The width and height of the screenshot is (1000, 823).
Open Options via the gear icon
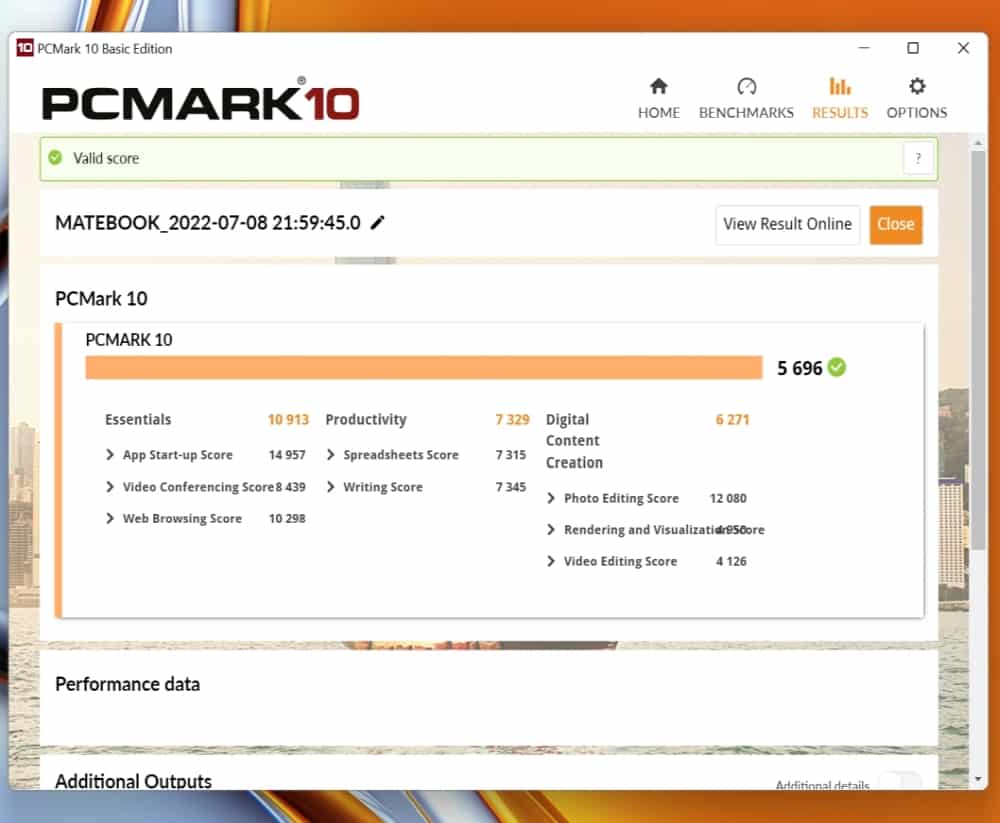[916, 87]
